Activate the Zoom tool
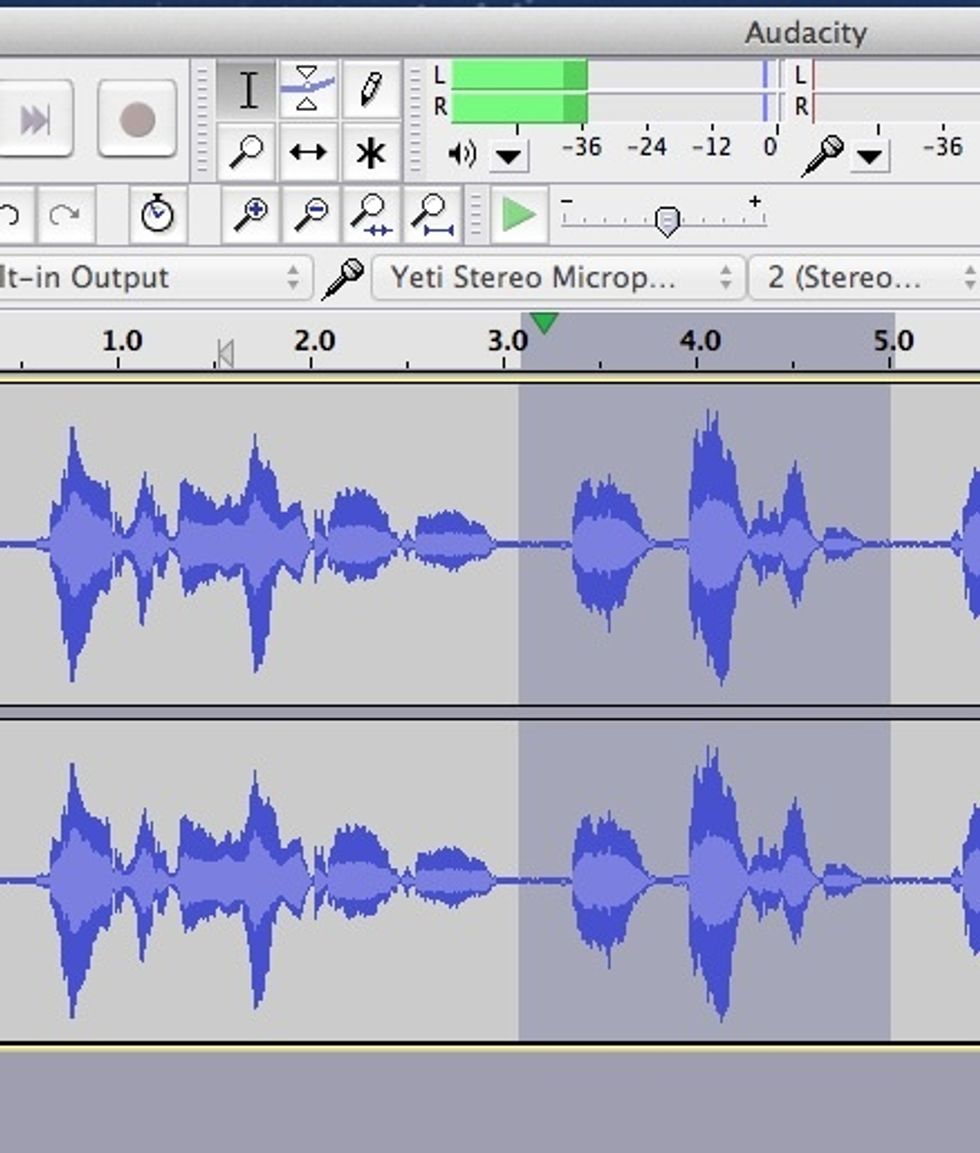980x1153 pixels. click(x=248, y=152)
